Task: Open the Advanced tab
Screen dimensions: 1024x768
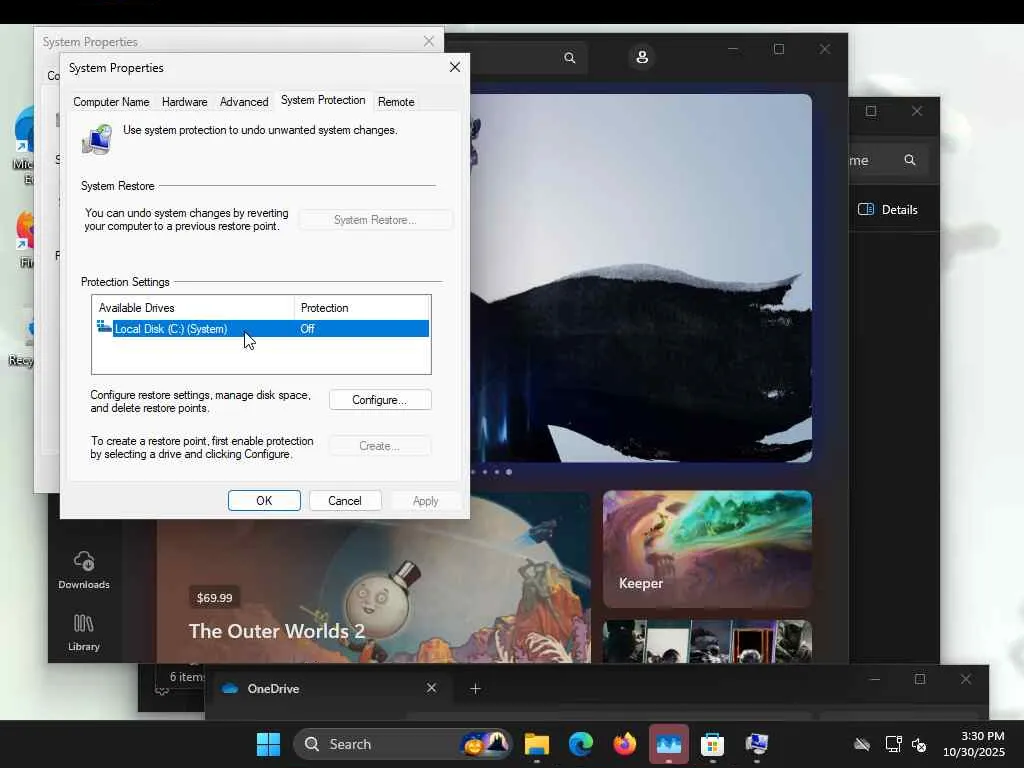Action: [244, 102]
